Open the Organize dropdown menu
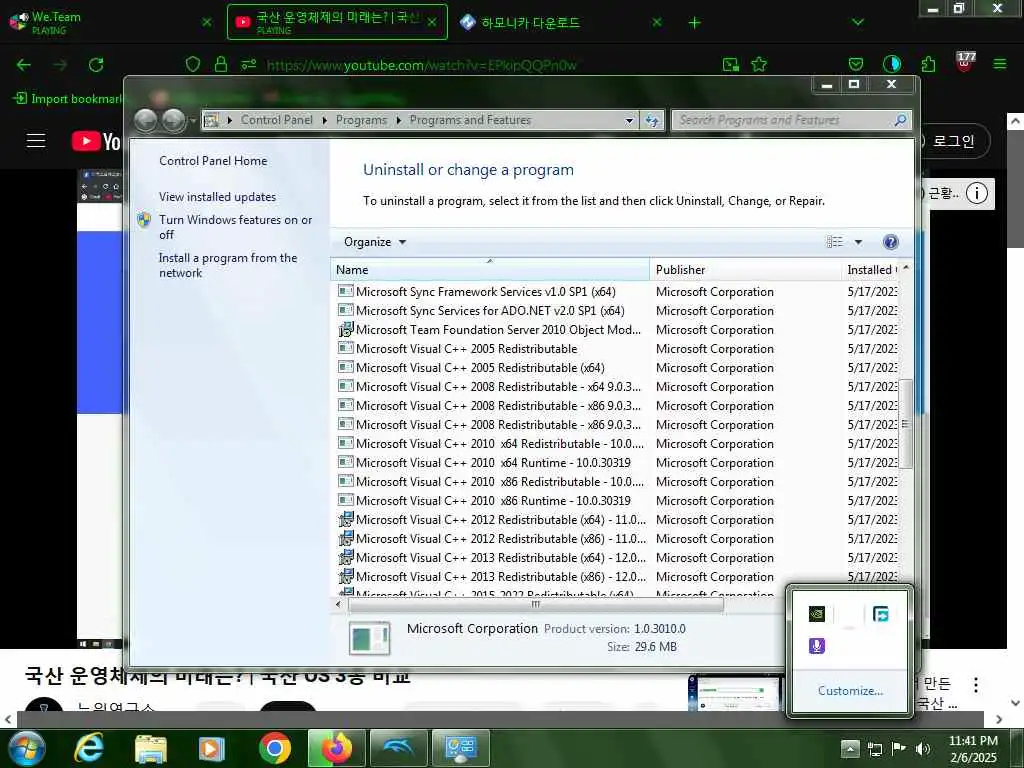The width and height of the screenshot is (1024, 768). (375, 242)
